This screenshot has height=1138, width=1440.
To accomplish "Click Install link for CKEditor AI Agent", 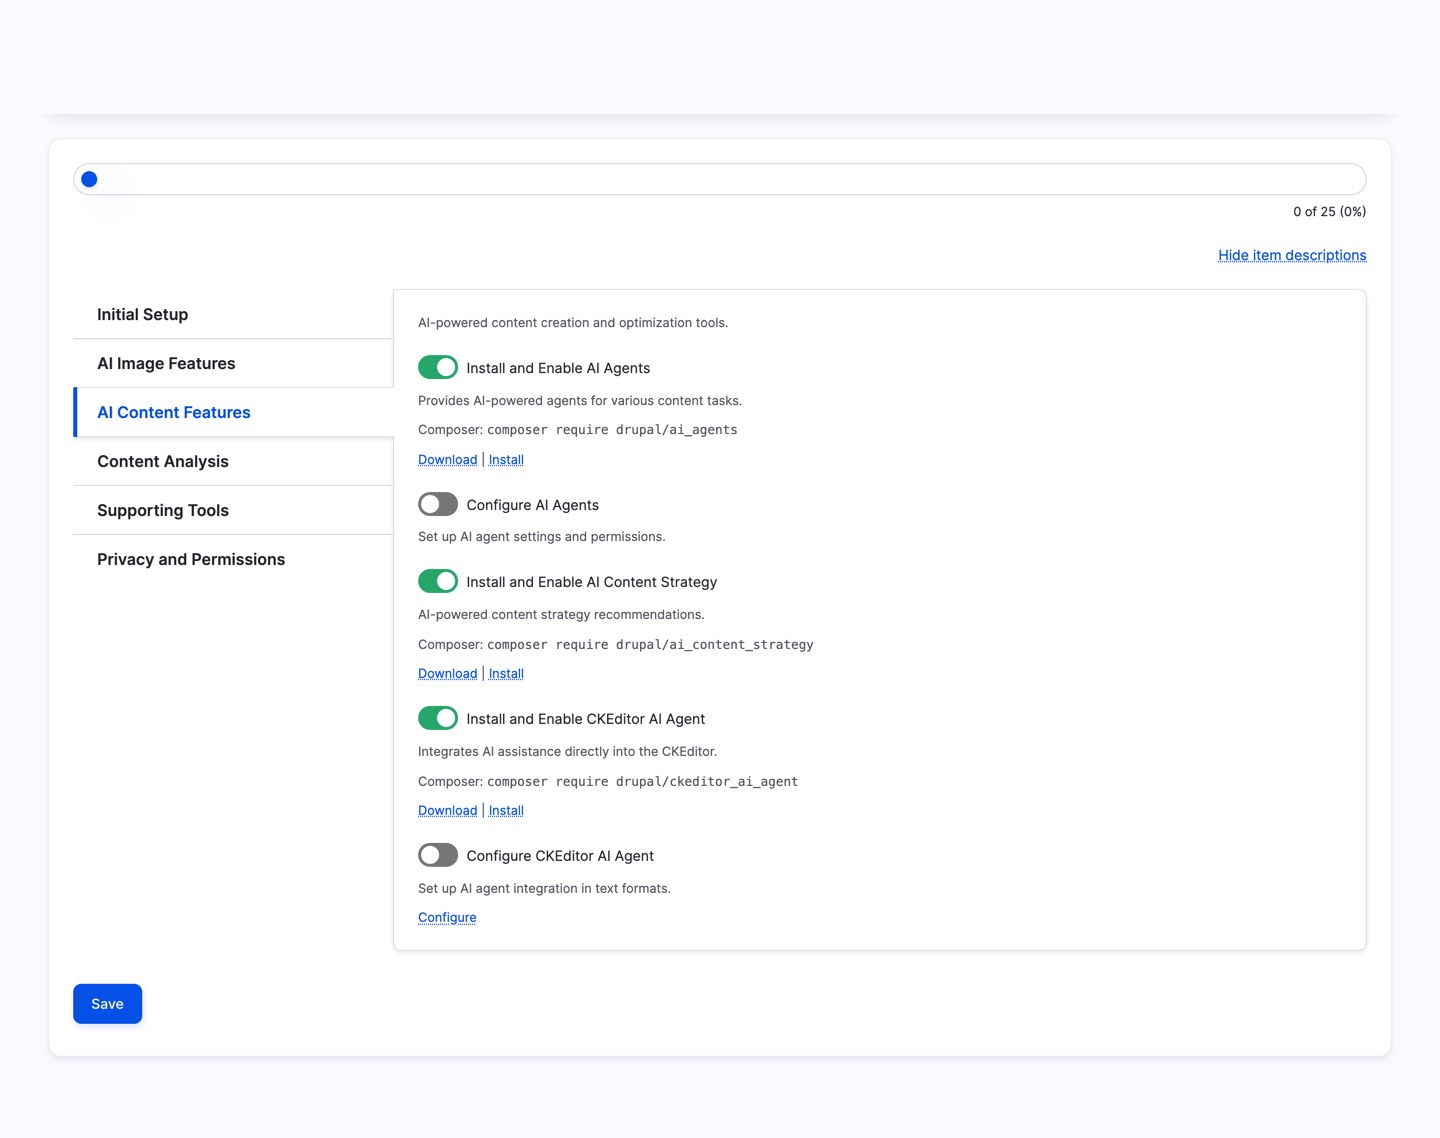I will click(x=506, y=811).
